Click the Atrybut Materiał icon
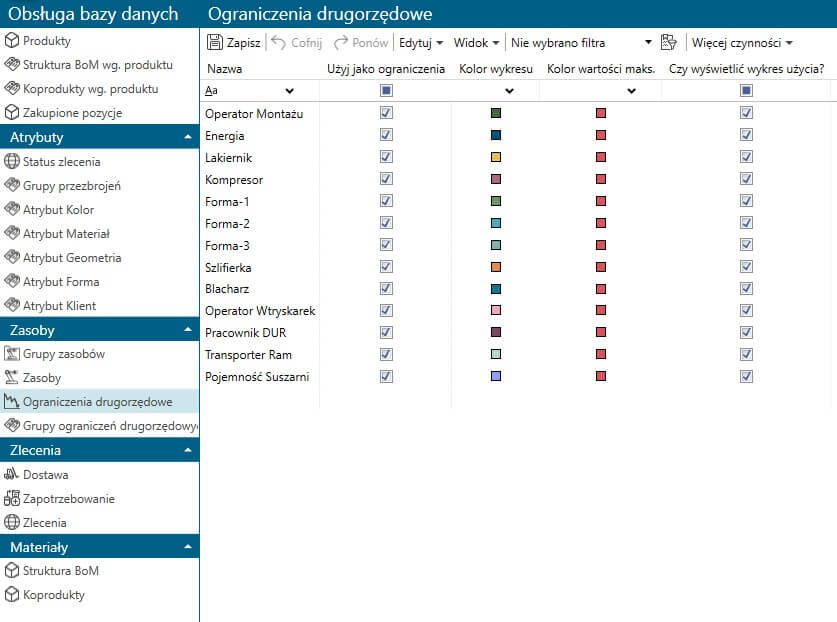This screenshot has width=837, height=622. click(x=12, y=233)
